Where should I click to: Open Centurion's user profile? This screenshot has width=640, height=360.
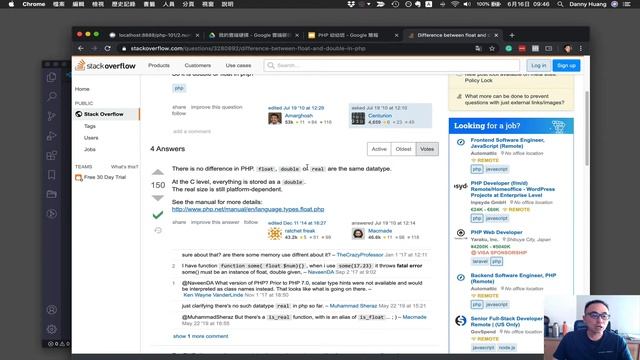pyautogui.click(x=380, y=116)
